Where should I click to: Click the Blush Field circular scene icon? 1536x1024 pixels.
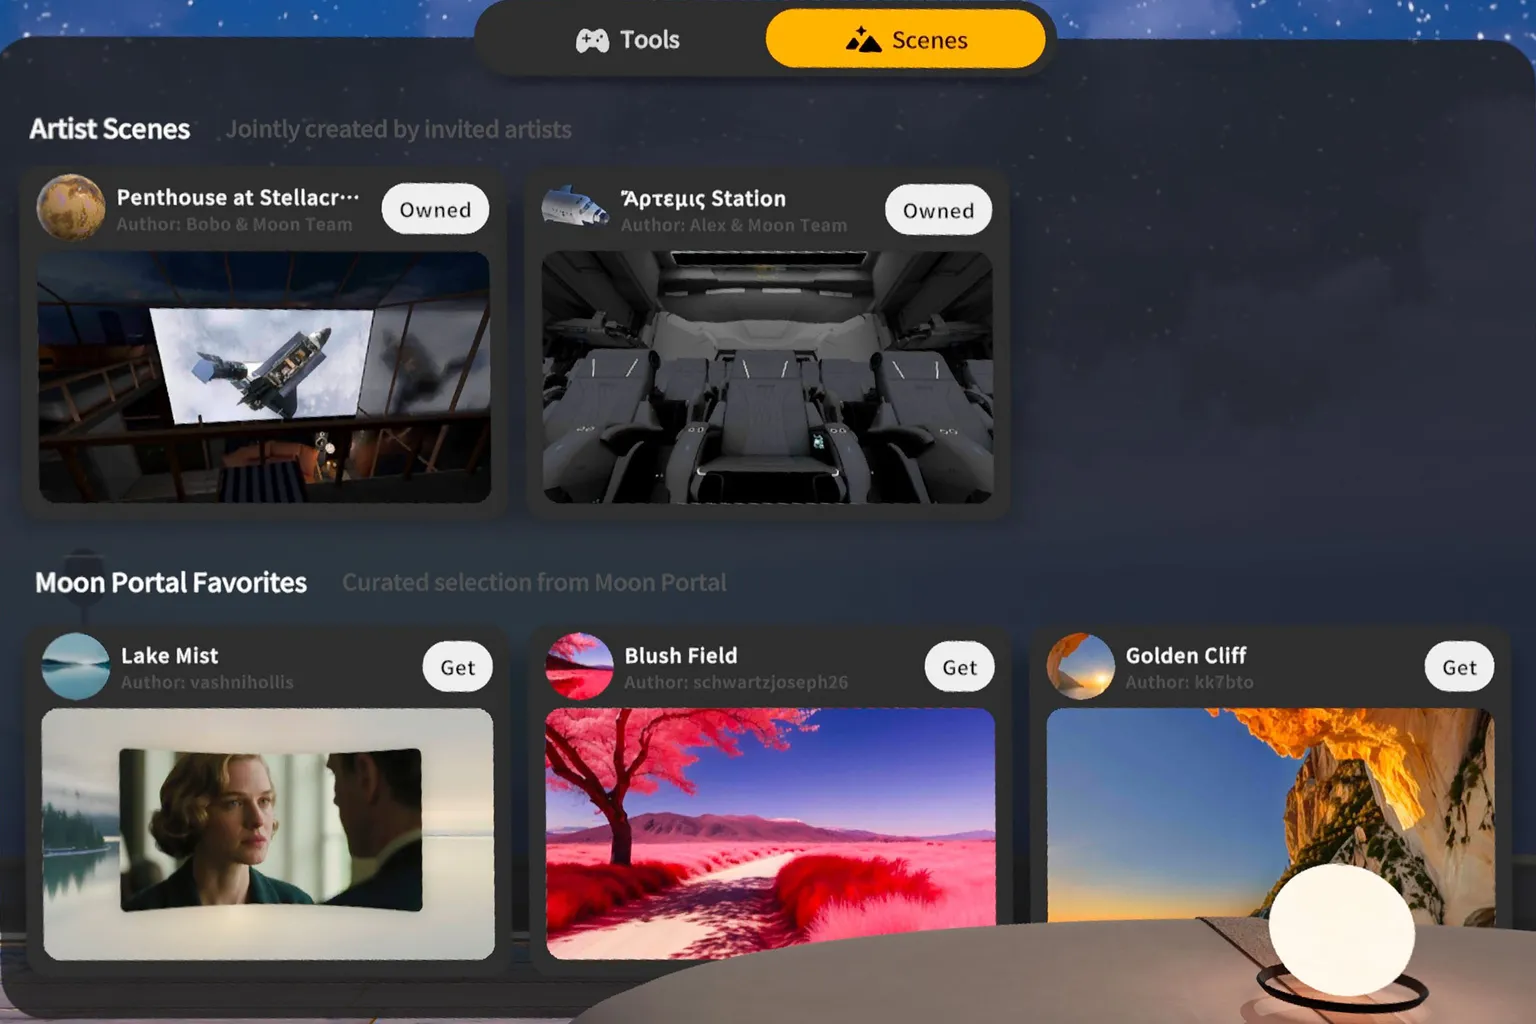580,666
